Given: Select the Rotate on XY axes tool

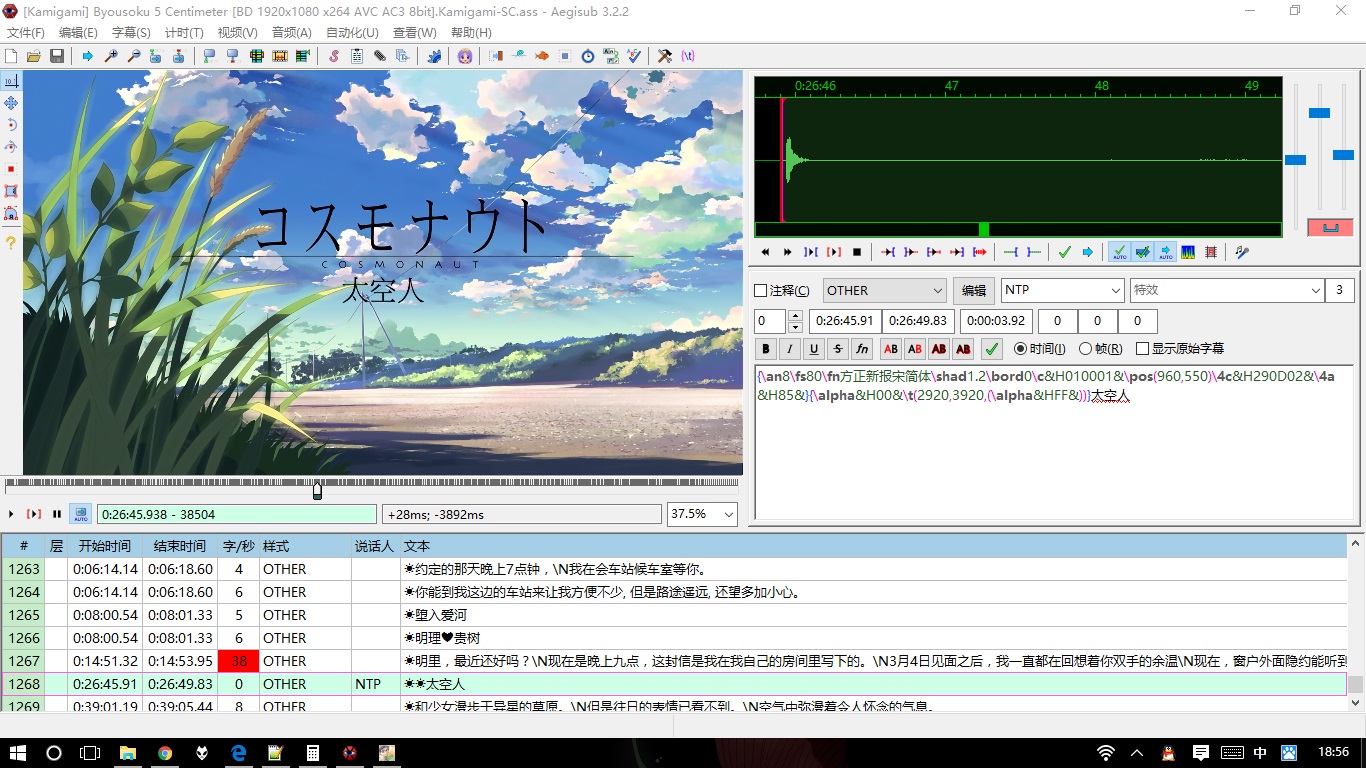Looking at the screenshot, I should (x=11, y=147).
